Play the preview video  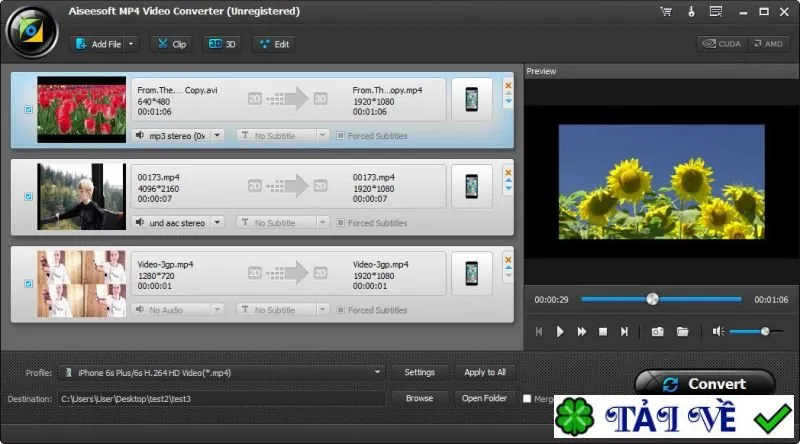(x=560, y=332)
